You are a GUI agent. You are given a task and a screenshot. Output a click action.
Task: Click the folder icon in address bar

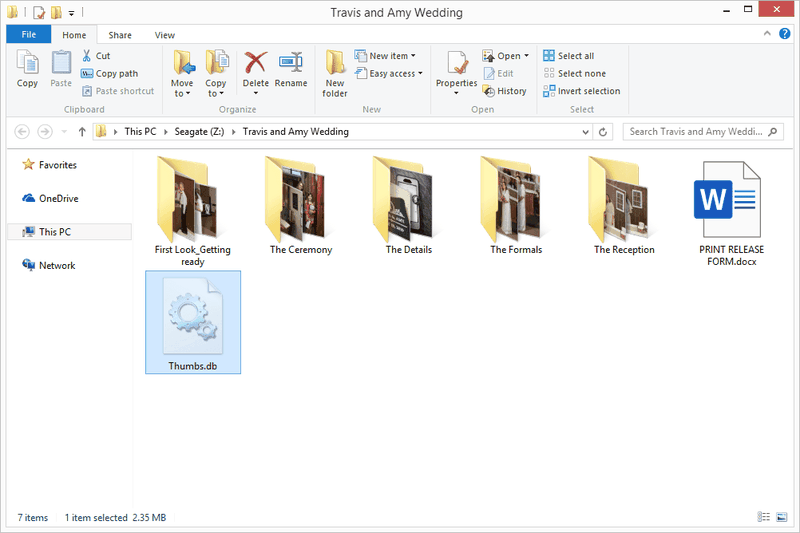(101, 132)
